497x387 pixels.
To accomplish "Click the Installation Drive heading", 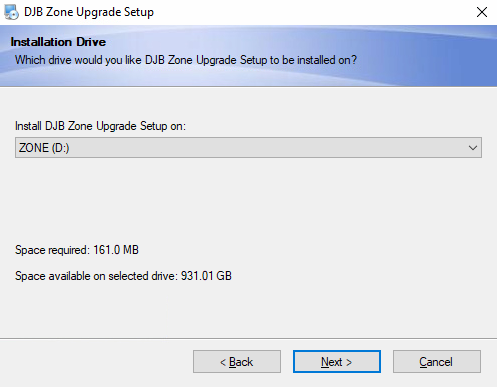I will [58, 42].
